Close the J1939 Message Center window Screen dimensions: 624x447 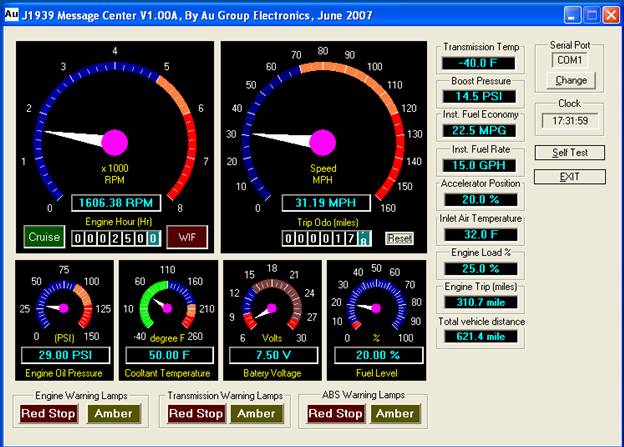(x=610, y=16)
